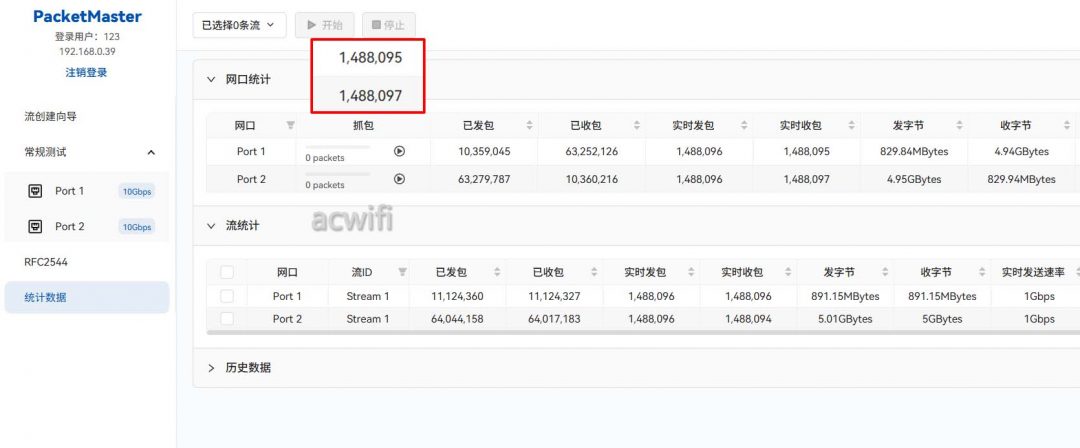The width and height of the screenshot is (1080, 448).
Task: Click 抓包 column header
Action: 363,125
